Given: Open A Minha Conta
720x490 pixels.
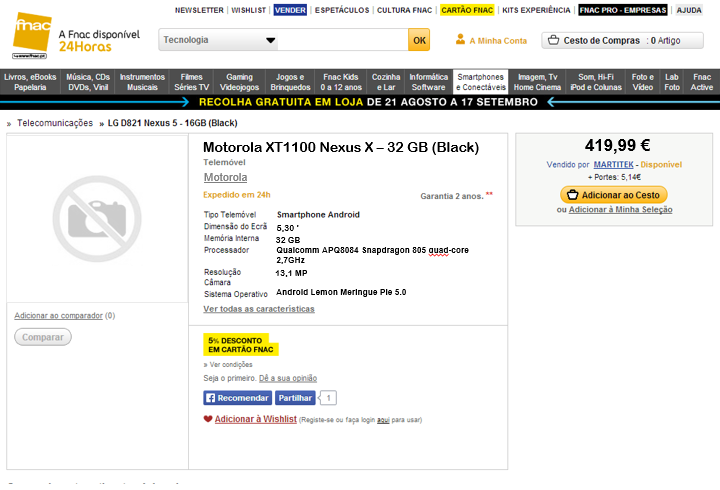Looking at the screenshot, I should [498, 40].
